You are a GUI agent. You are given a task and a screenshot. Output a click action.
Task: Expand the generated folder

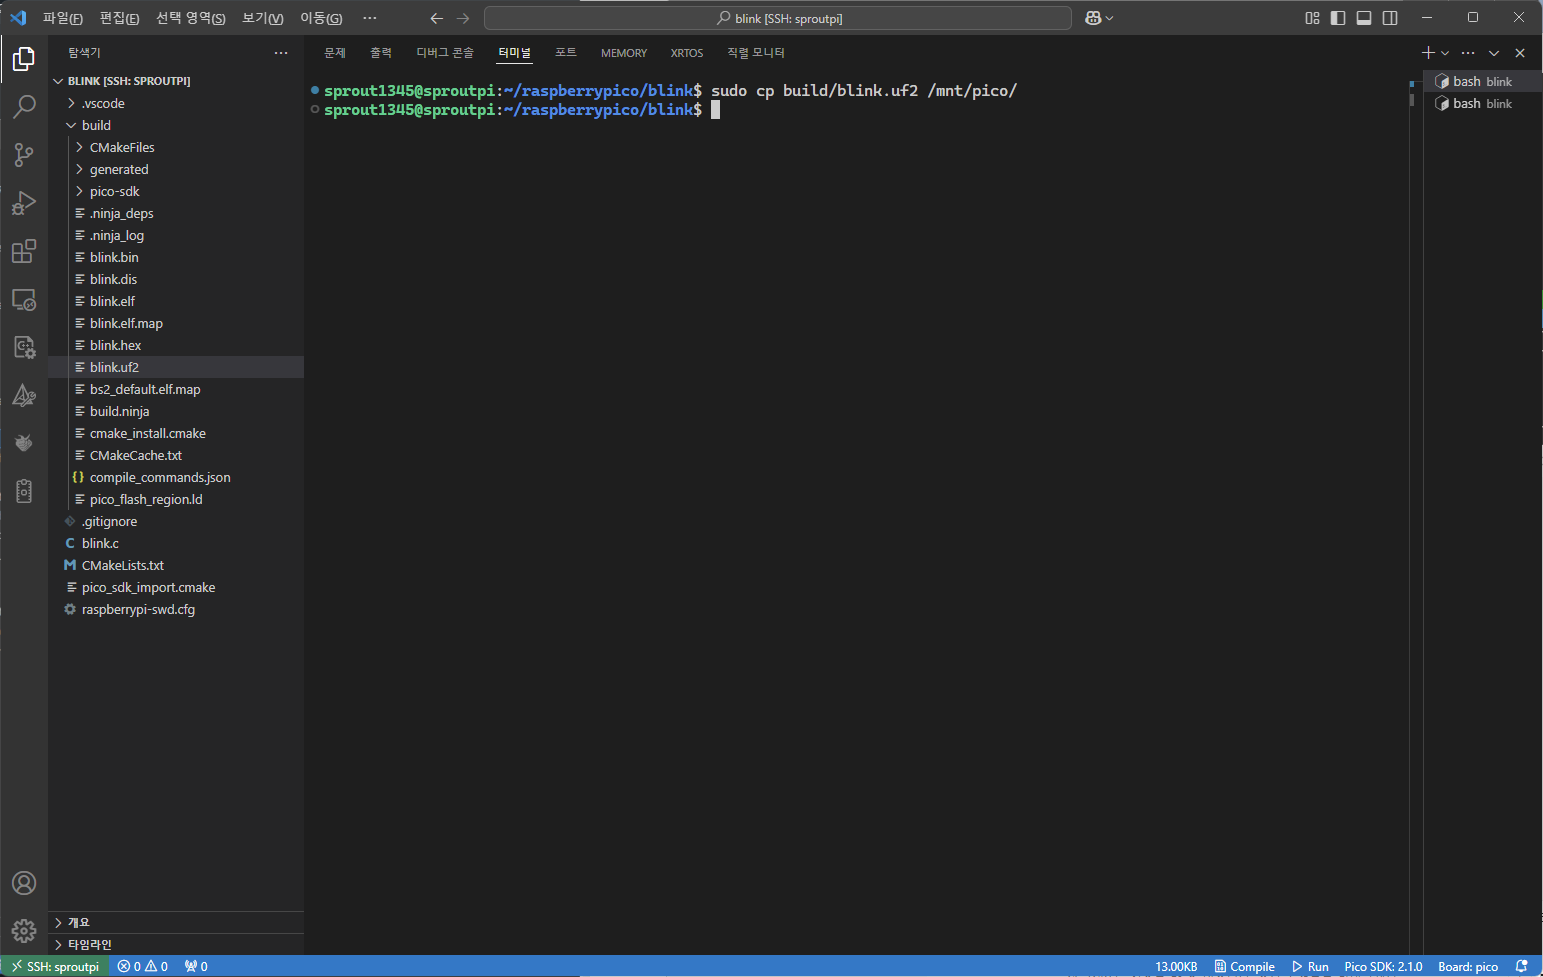pyautogui.click(x=176, y=169)
